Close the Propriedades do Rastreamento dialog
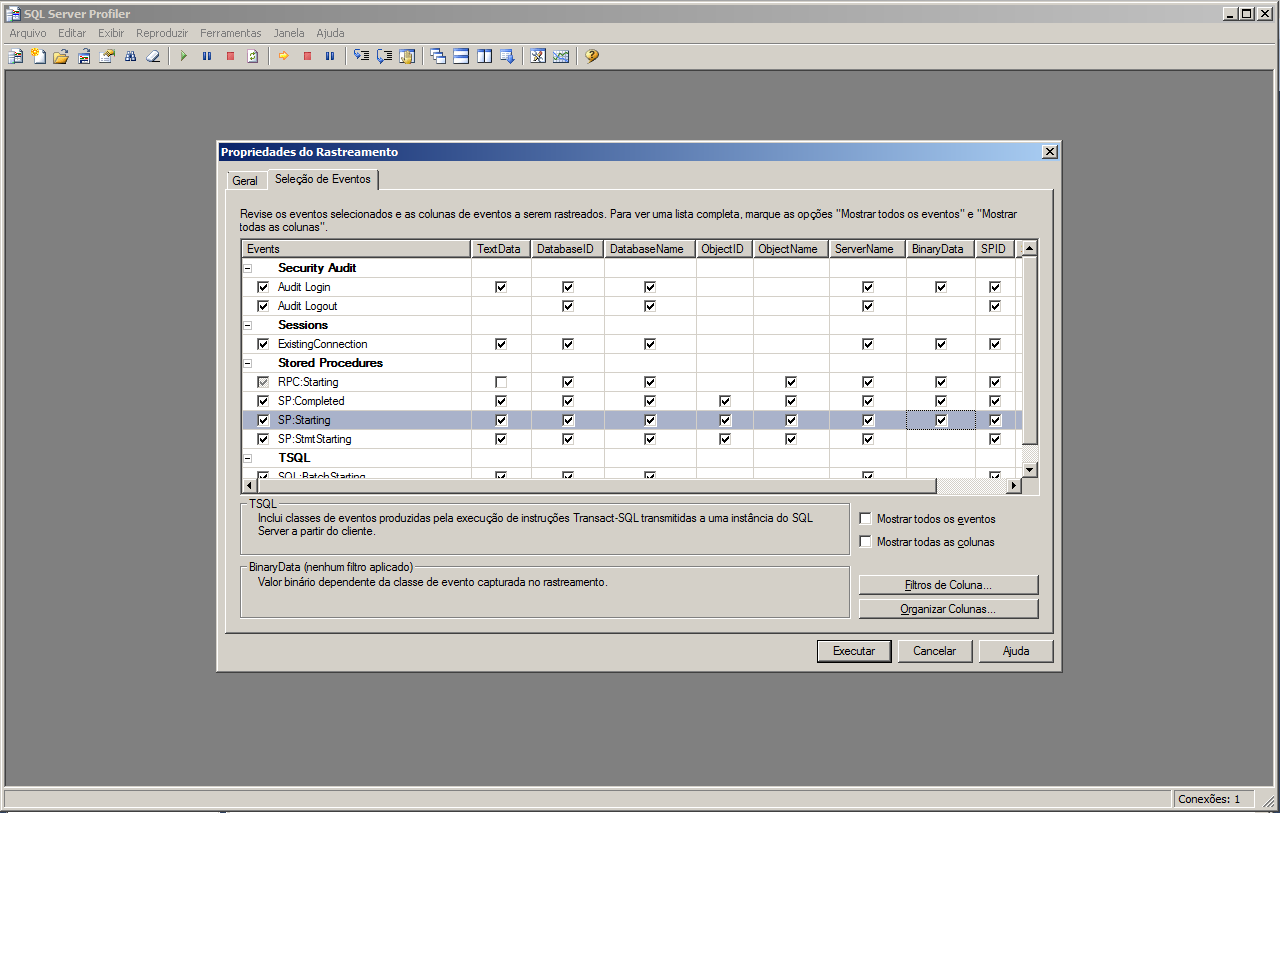The image size is (1280, 980). pyautogui.click(x=1050, y=152)
